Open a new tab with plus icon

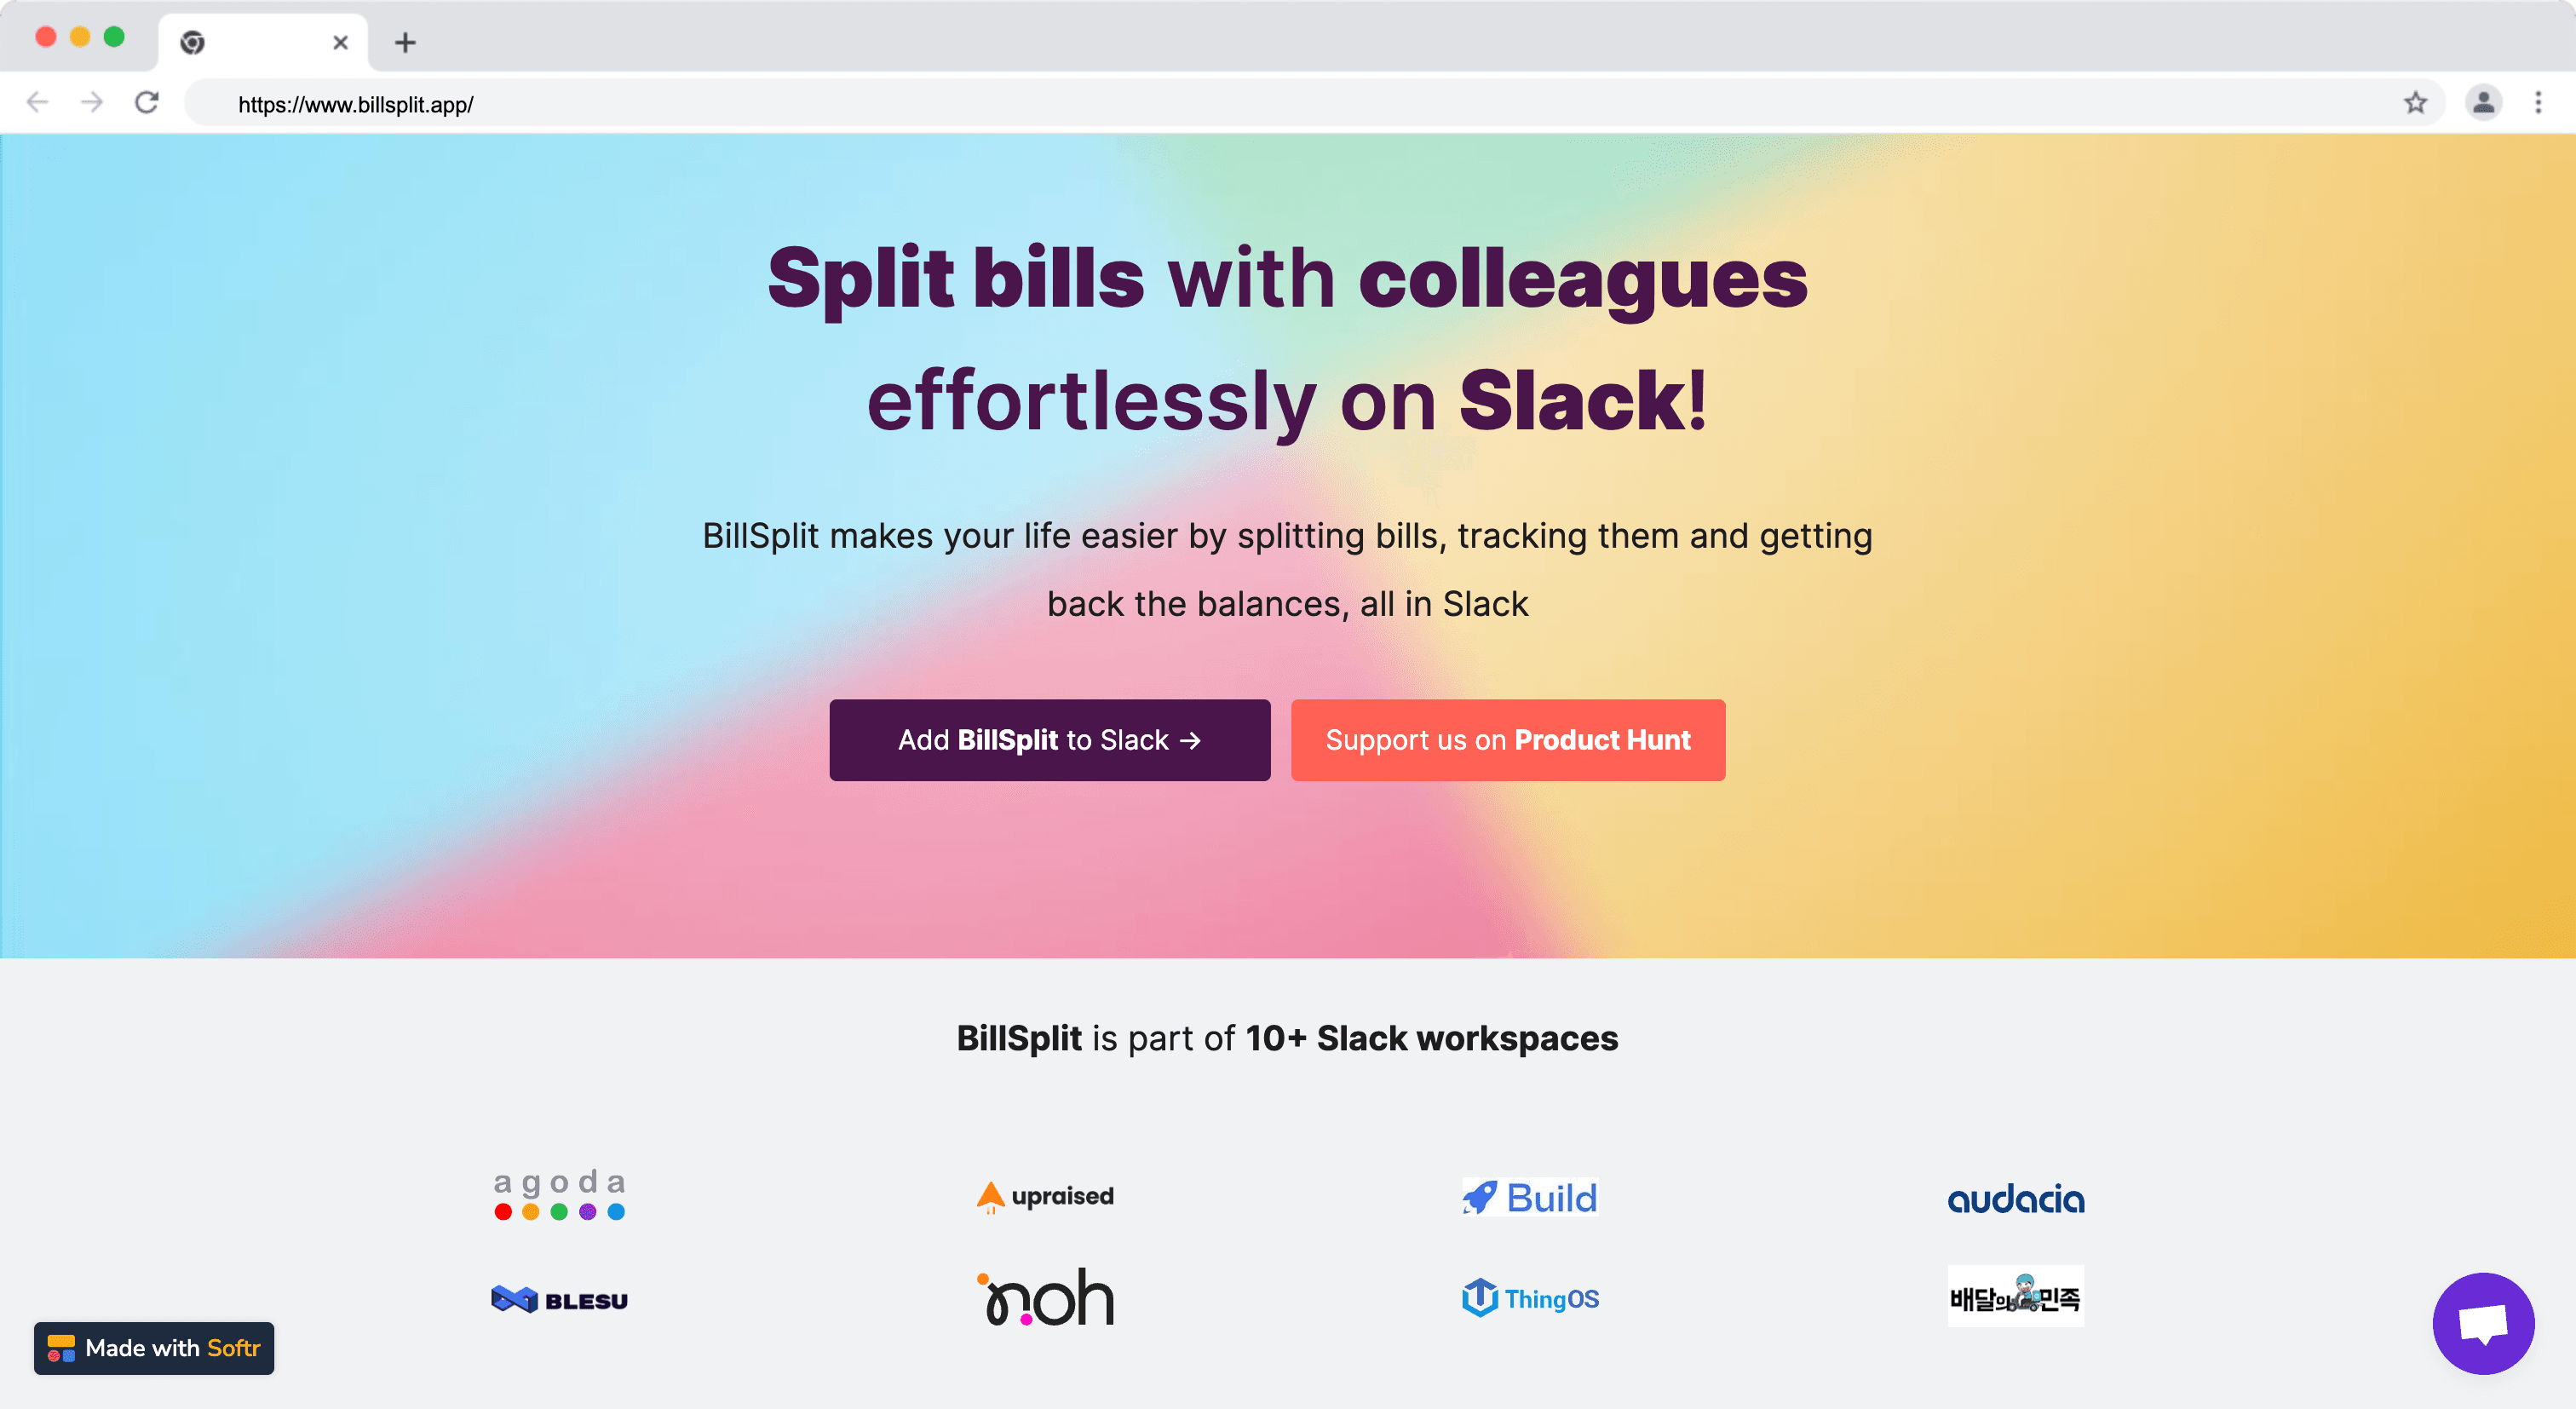[x=405, y=42]
